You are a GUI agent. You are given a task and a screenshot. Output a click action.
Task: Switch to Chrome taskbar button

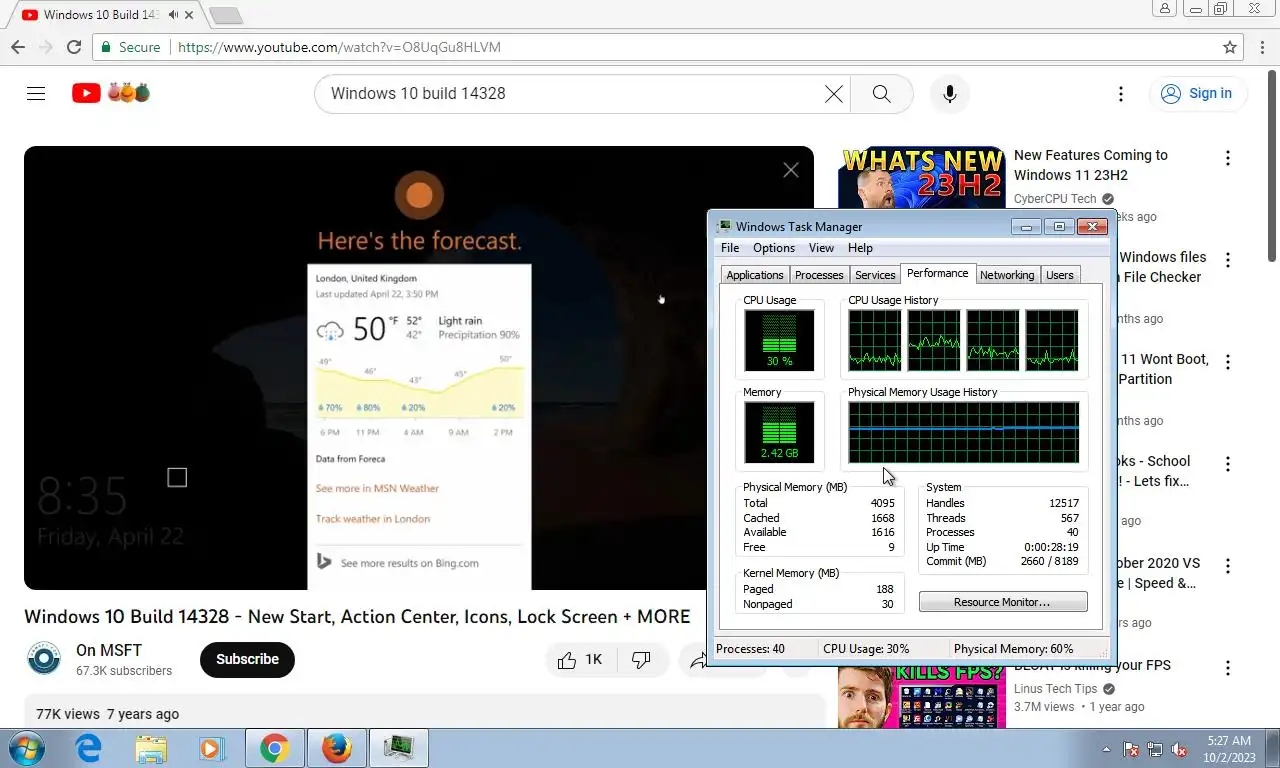coord(275,748)
